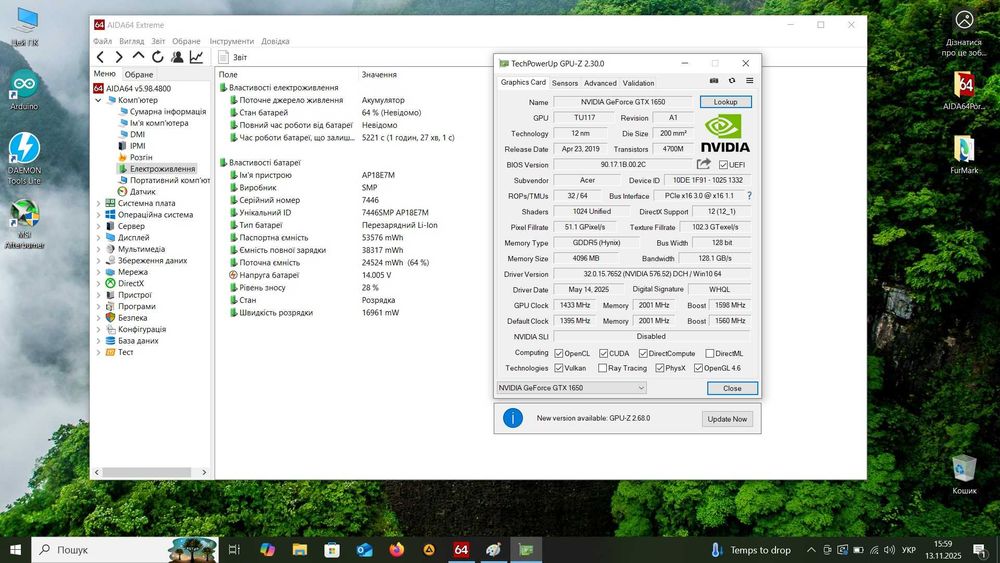This screenshot has width=1000, height=563.
Task: Toggle the OpenCL checkbox
Action: click(559, 353)
